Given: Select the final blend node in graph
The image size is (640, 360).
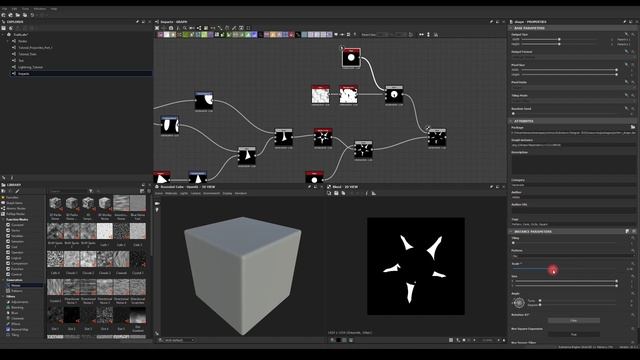Looking at the screenshot, I should [437, 138].
